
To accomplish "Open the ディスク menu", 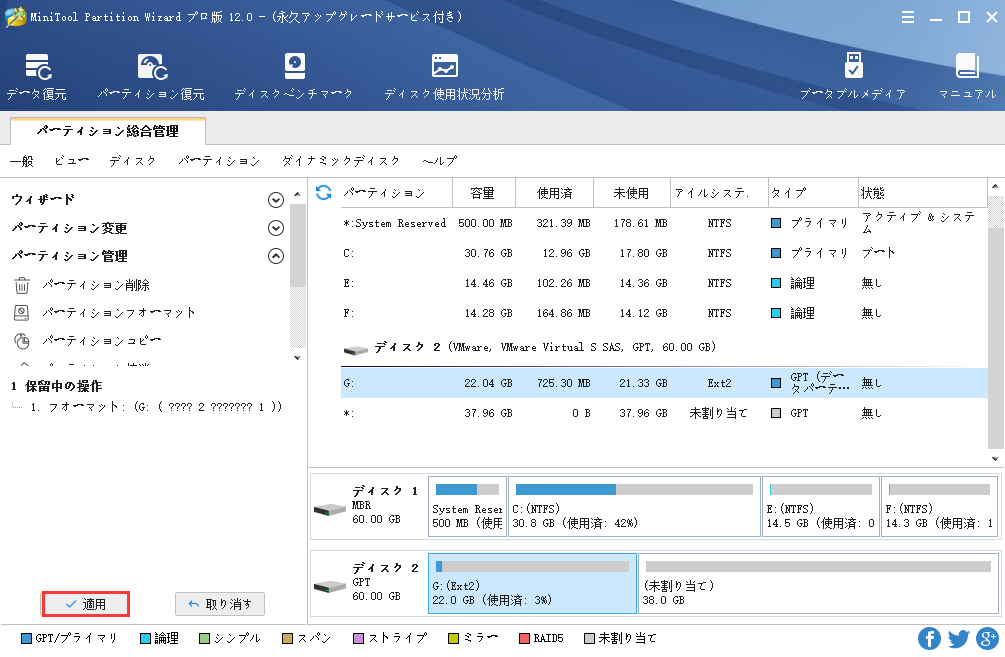I will pos(132,161).
